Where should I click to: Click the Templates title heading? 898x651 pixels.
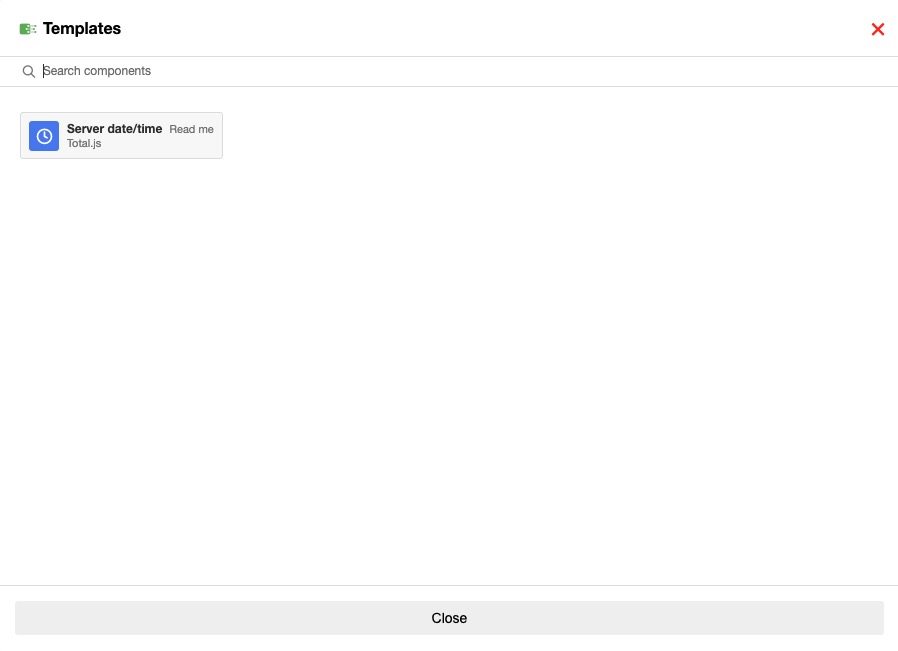(x=82, y=29)
